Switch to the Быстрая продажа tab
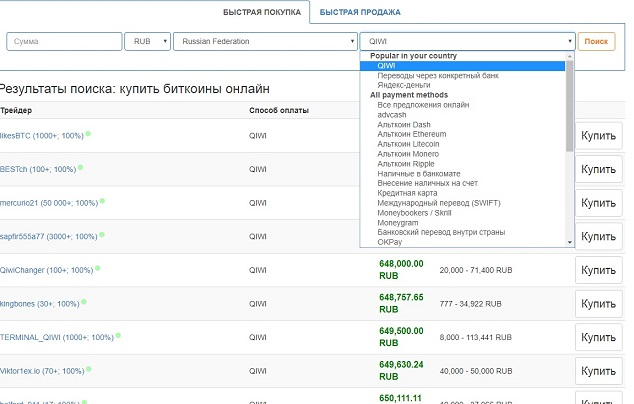This screenshot has height=404, width=634. [360, 13]
